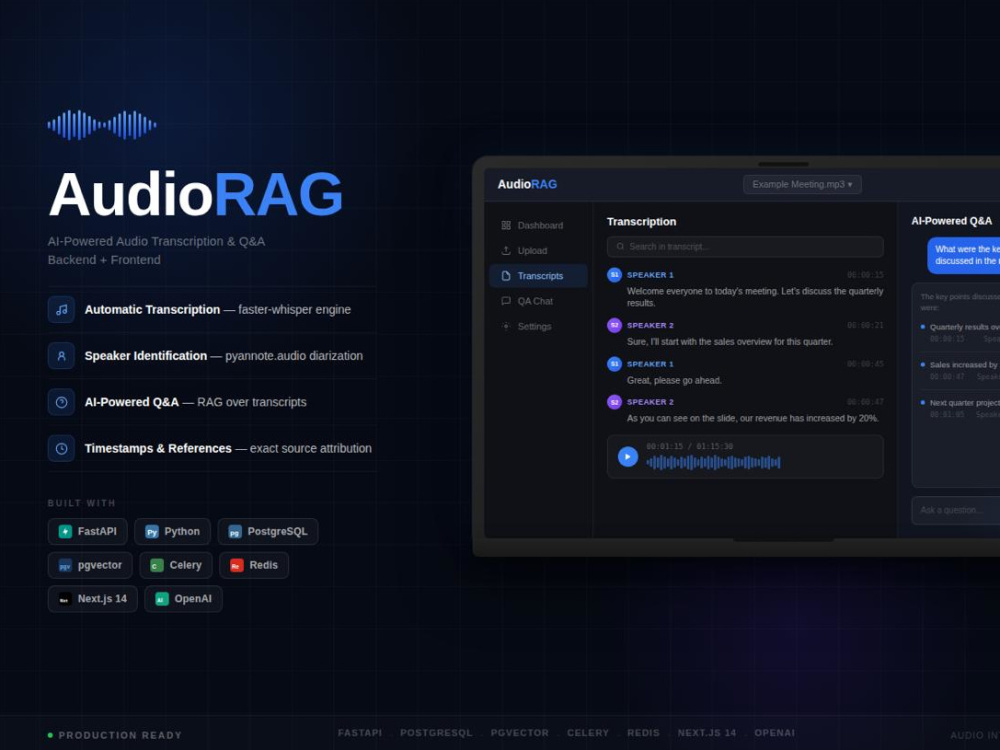Click the FastAPI logo icon
Viewport: 1000px width, 750px height.
[x=65, y=532]
